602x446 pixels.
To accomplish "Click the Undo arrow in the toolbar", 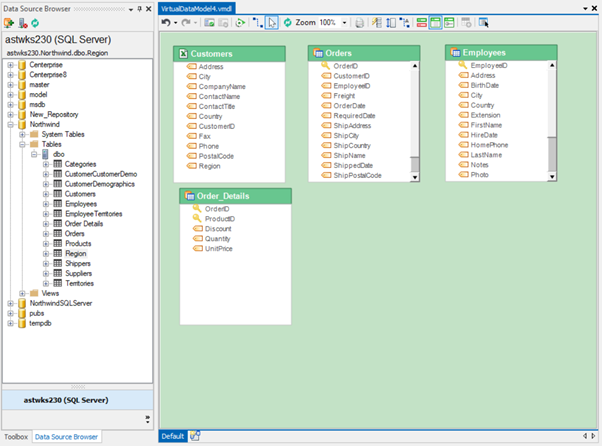I will [x=165, y=21].
